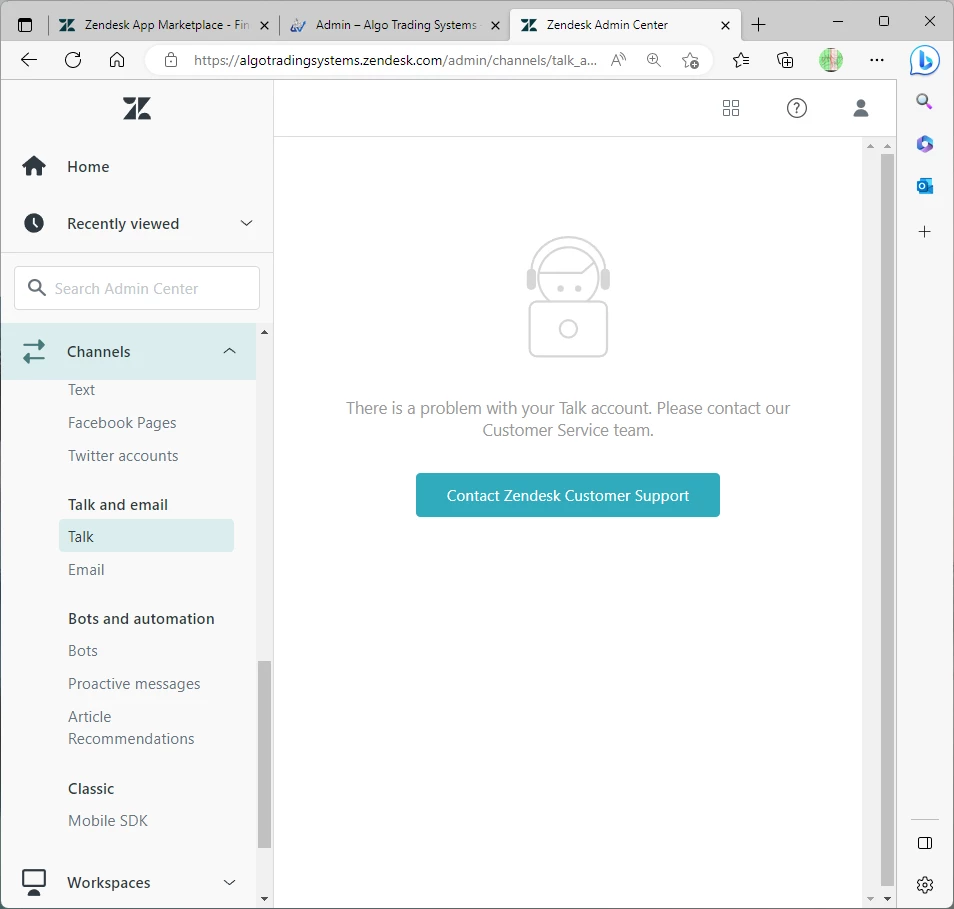954x909 pixels.
Task: Open Email channel settings
Action: (x=86, y=569)
